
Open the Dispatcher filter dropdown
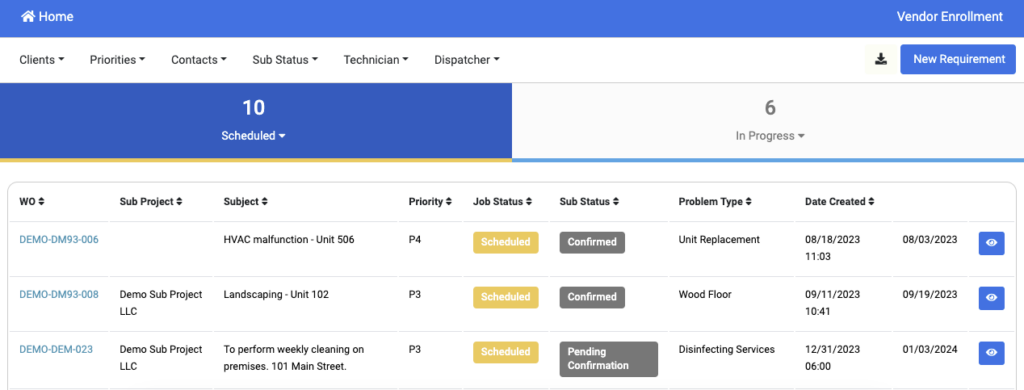tap(467, 59)
